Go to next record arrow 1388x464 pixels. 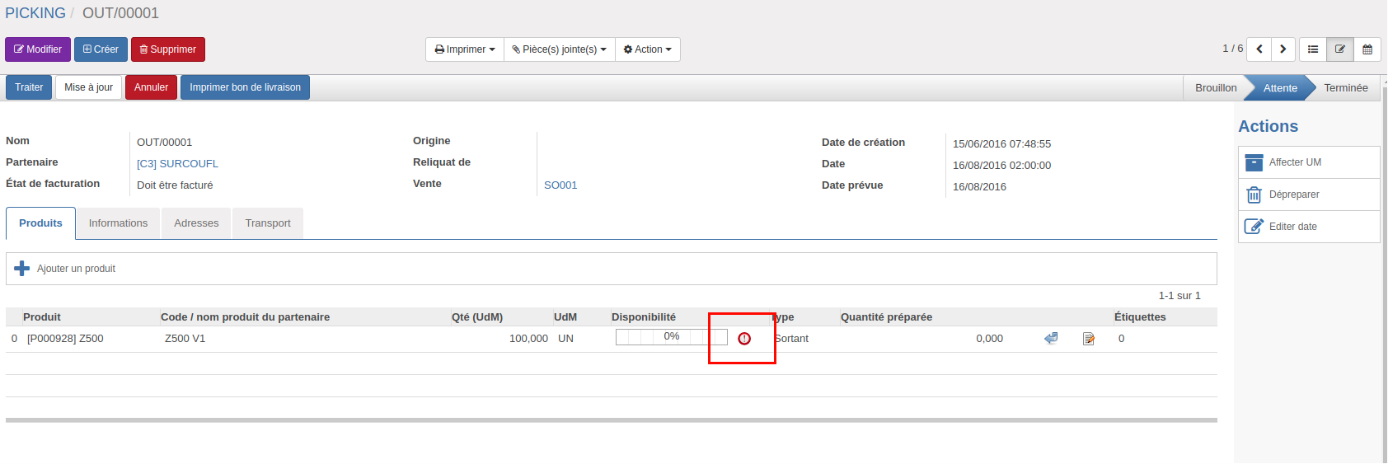(x=1284, y=49)
